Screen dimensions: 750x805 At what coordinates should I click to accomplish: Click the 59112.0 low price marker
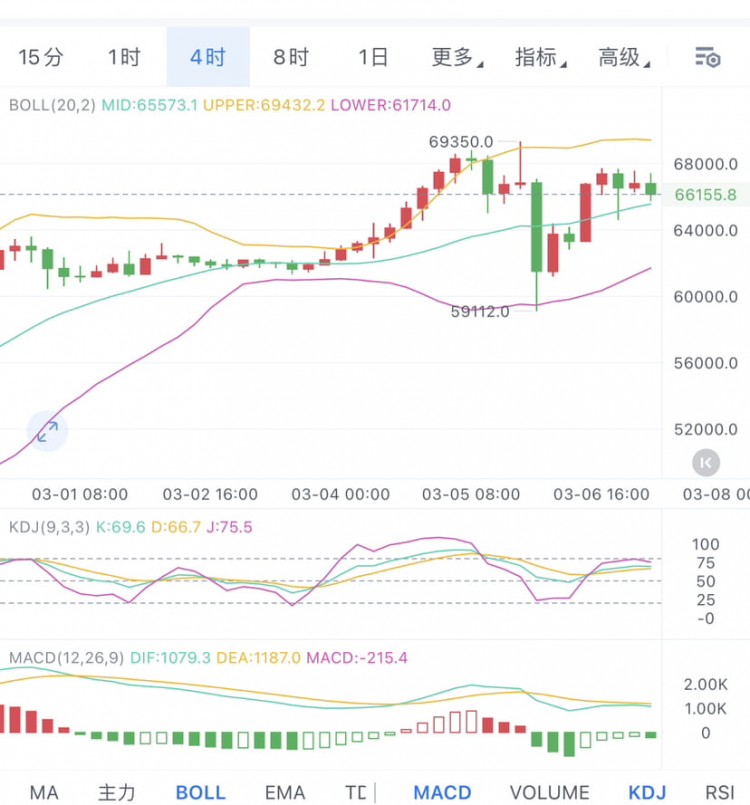pos(480,311)
